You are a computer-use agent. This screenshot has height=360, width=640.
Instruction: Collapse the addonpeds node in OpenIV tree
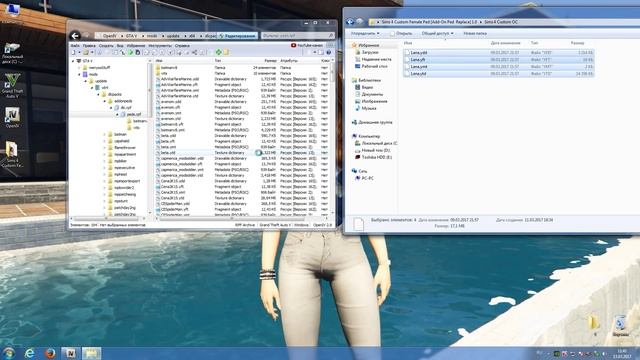point(105,101)
